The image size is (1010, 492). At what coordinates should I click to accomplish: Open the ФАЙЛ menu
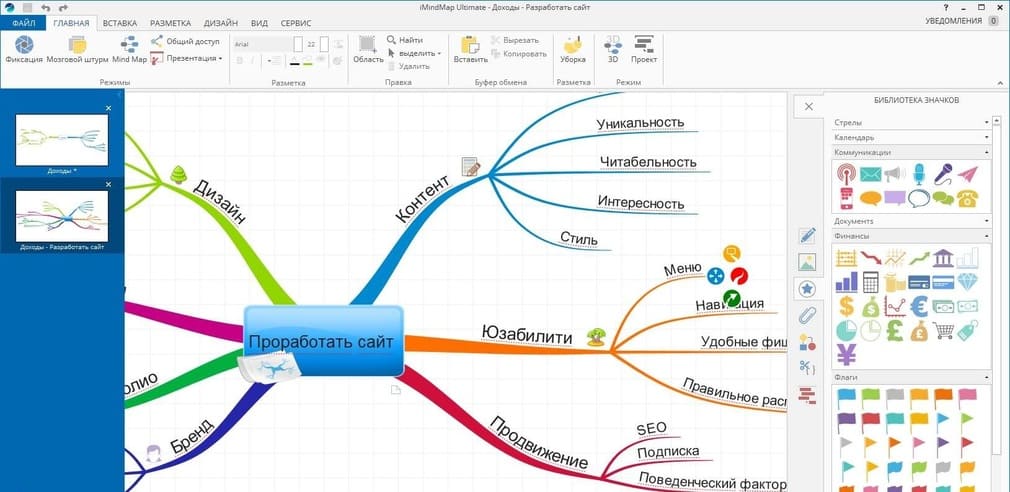coord(23,23)
